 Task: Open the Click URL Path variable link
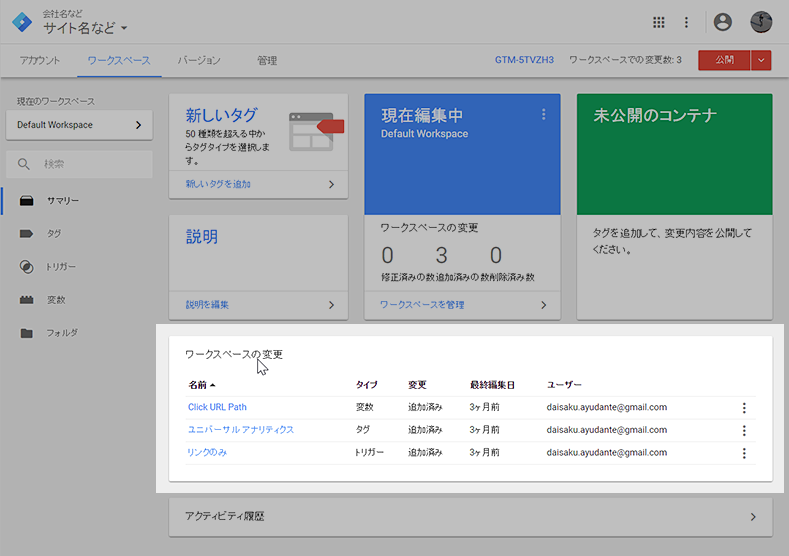[x=217, y=407]
